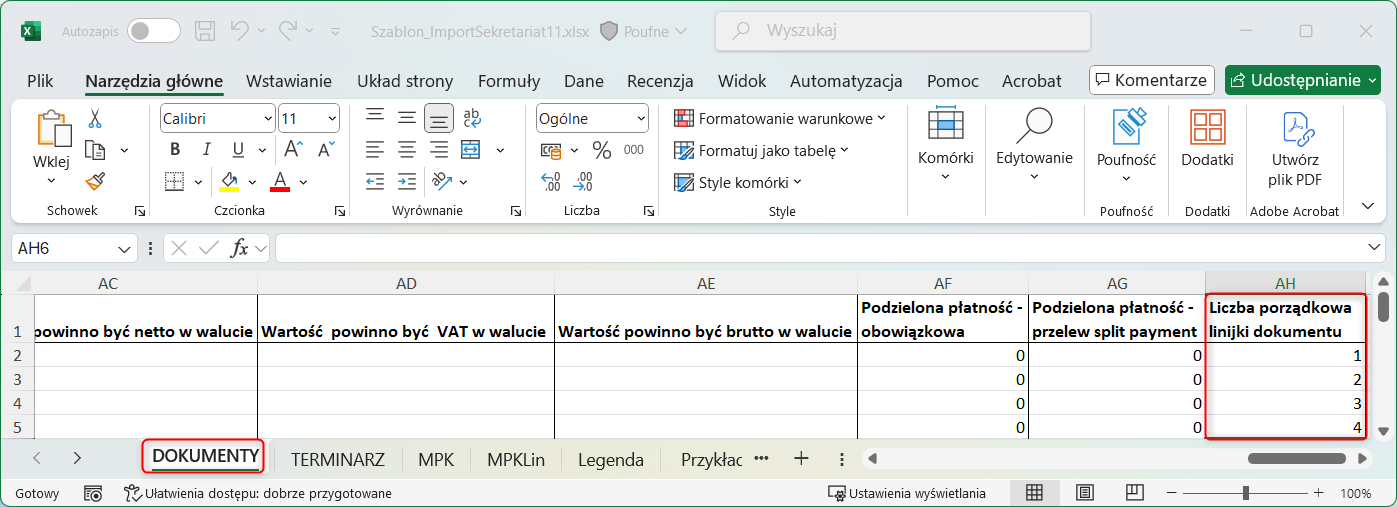The height and width of the screenshot is (507, 1397).
Task: Switch to the Dane tab
Action: point(584,81)
